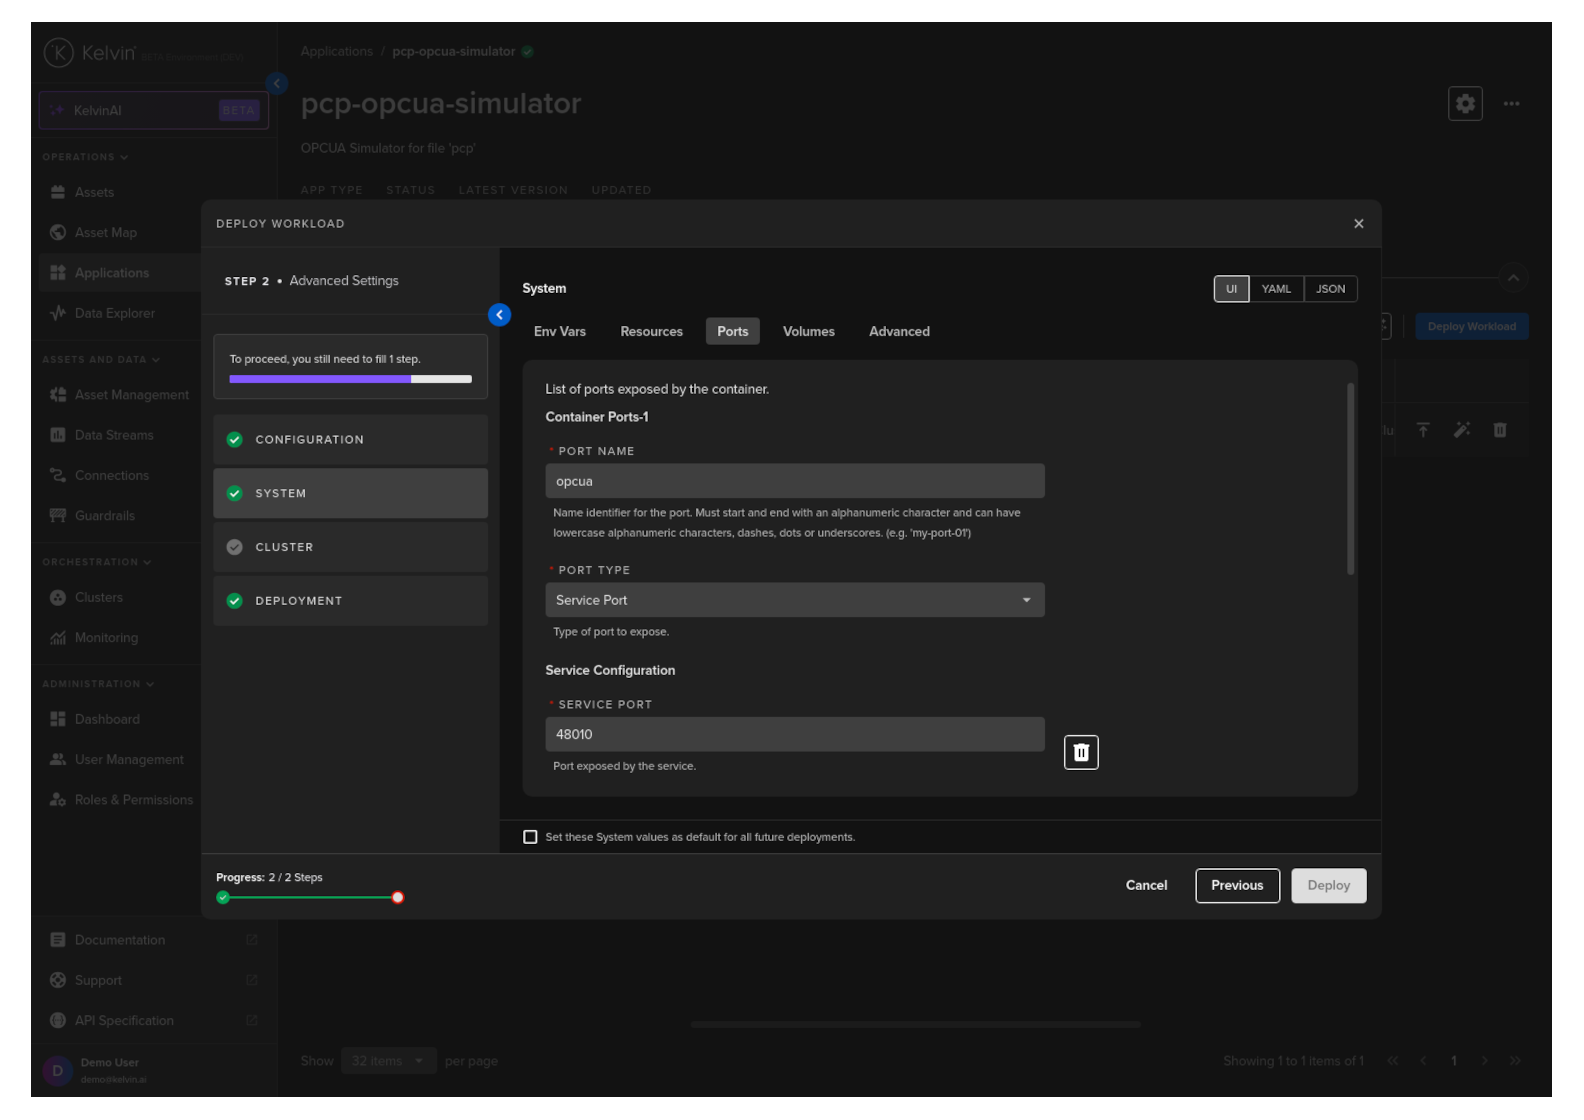The image size is (1584, 1120).
Task: Open the application settings gear icon
Action: [x=1465, y=103]
